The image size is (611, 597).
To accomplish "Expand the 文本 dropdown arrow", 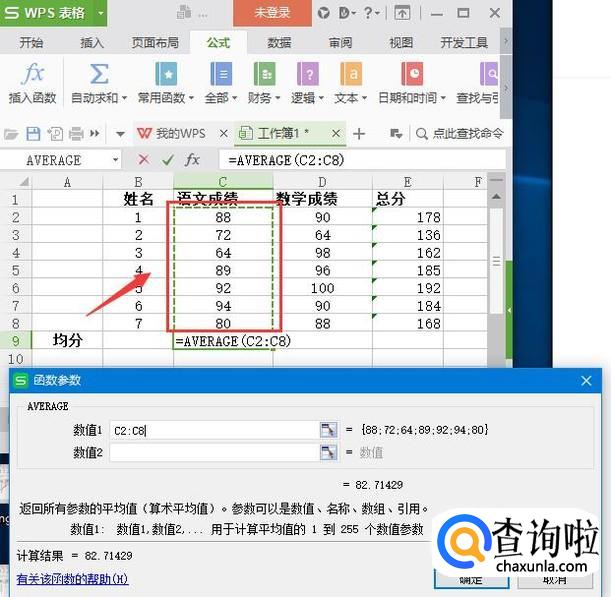I will (x=364, y=98).
